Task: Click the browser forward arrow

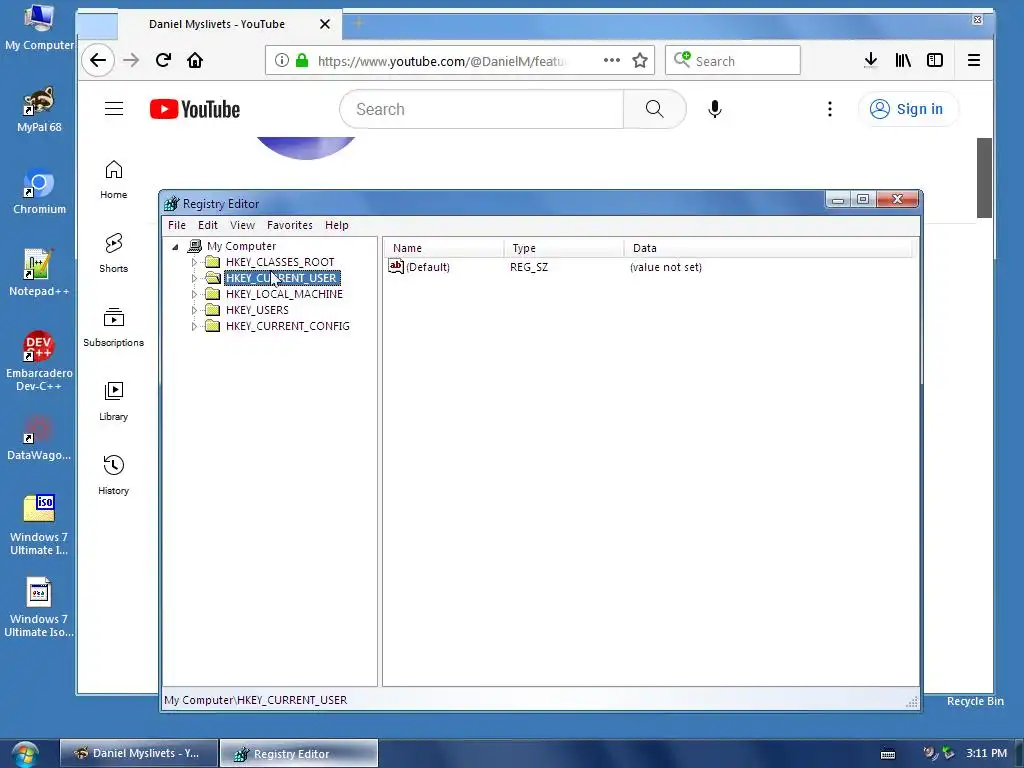Action: (131, 61)
